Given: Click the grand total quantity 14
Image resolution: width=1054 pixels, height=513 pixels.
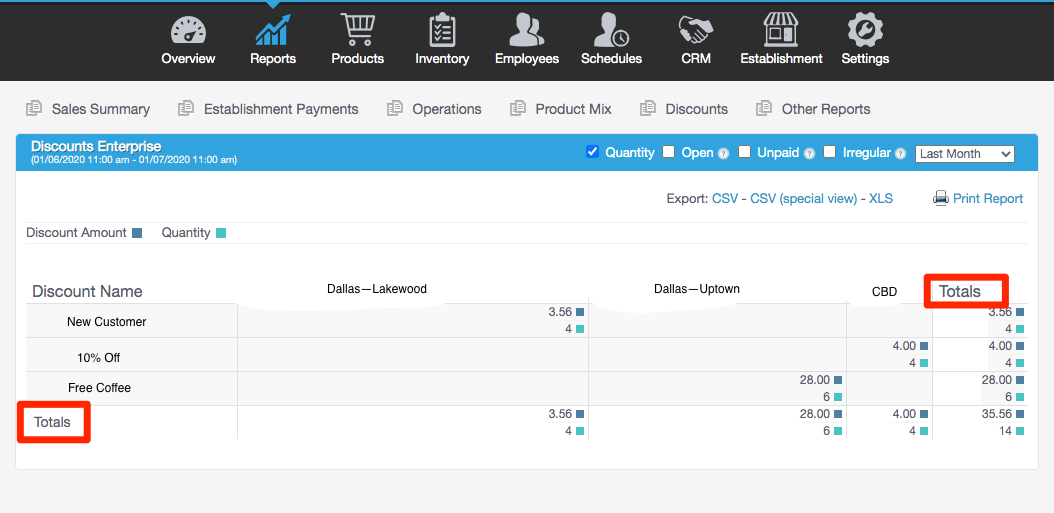Looking at the screenshot, I should click(1005, 431).
